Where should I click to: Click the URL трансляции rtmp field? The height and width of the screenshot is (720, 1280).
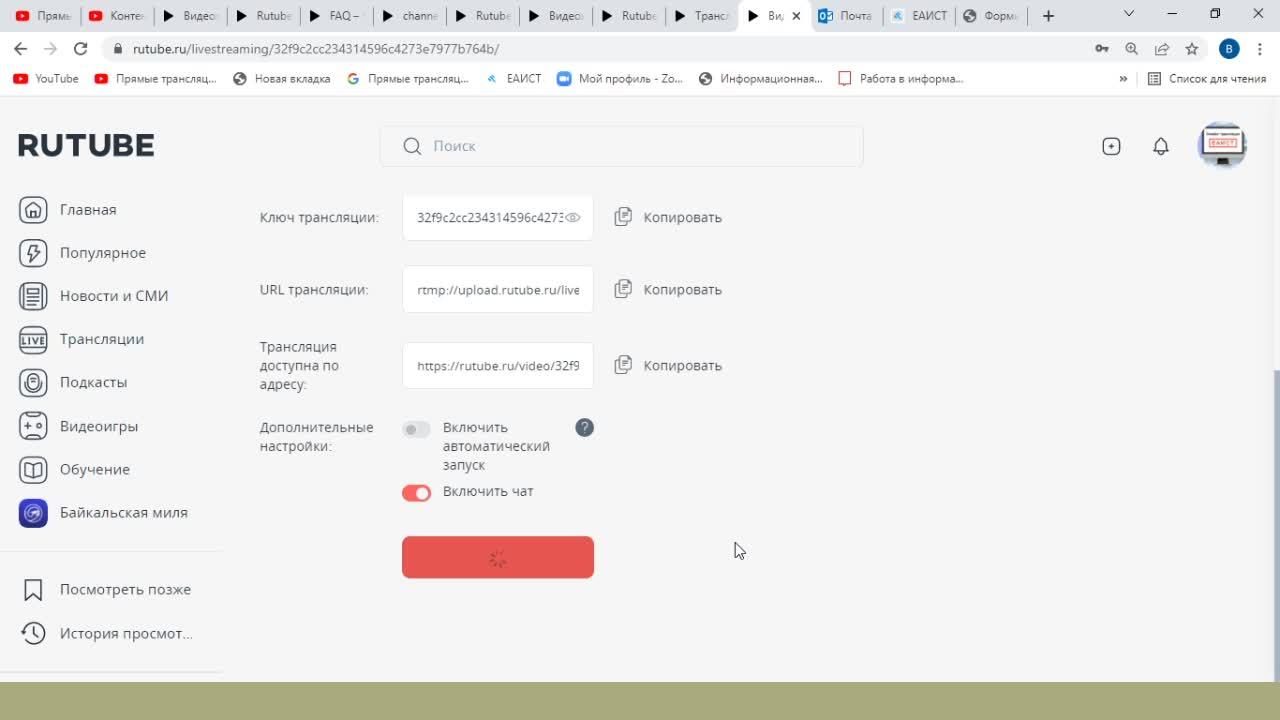pyautogui.click(x=498, y=289)
